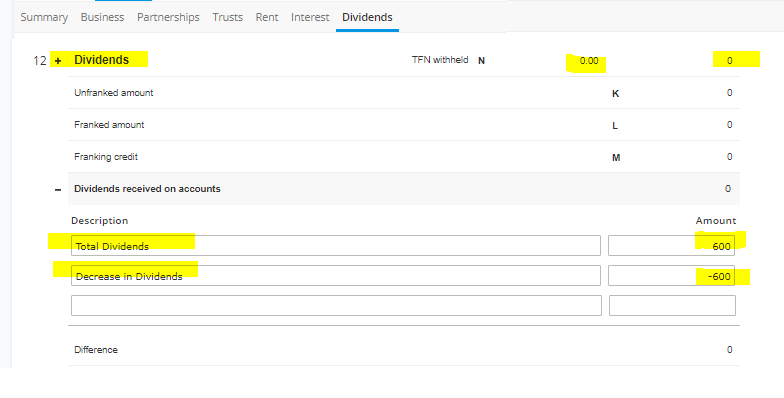Open the Business tab
This screenshot has width=784, height=398.
point(102,17)
